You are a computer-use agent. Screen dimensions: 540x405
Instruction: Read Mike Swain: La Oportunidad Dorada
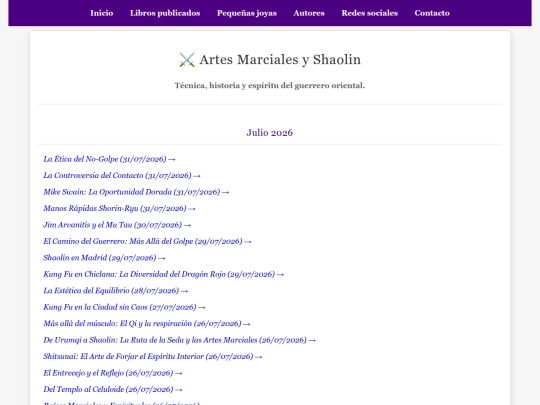click(136, 192)
